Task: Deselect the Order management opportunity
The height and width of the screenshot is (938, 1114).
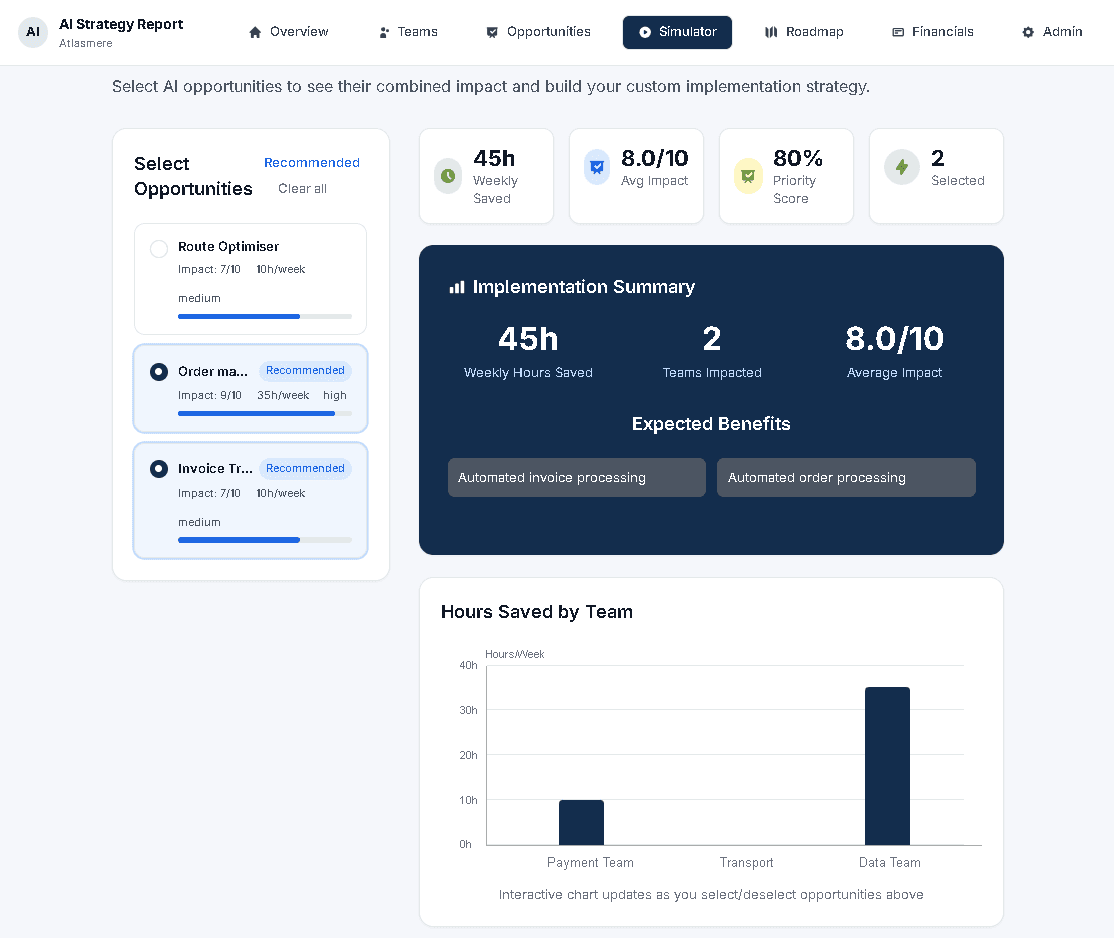Action: click(158, 371)
